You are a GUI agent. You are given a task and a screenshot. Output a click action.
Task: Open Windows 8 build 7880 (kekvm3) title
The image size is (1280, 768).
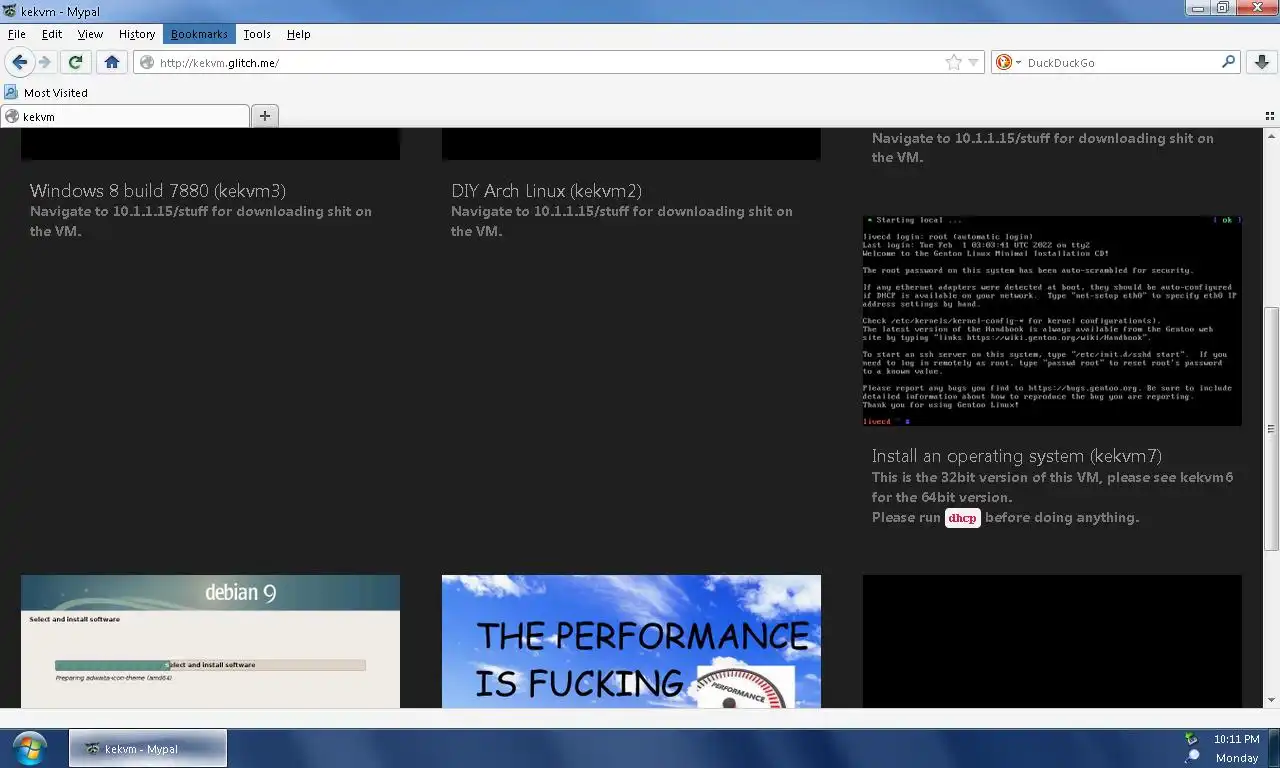[158, 191]
